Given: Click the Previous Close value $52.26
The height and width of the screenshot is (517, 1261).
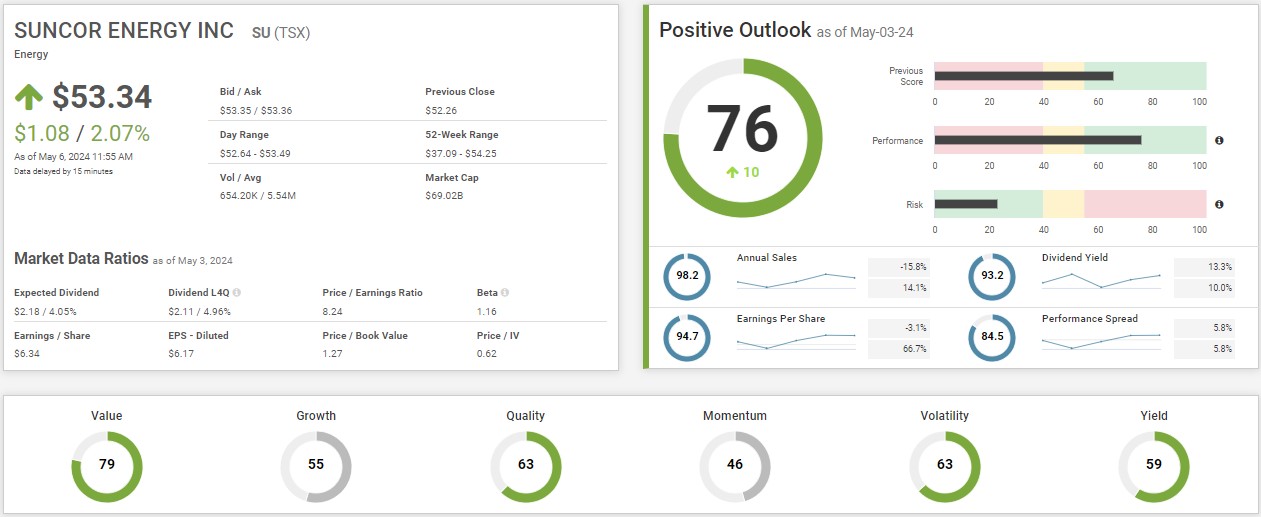Looking at the screenshot, I should (x=441, y=111).
